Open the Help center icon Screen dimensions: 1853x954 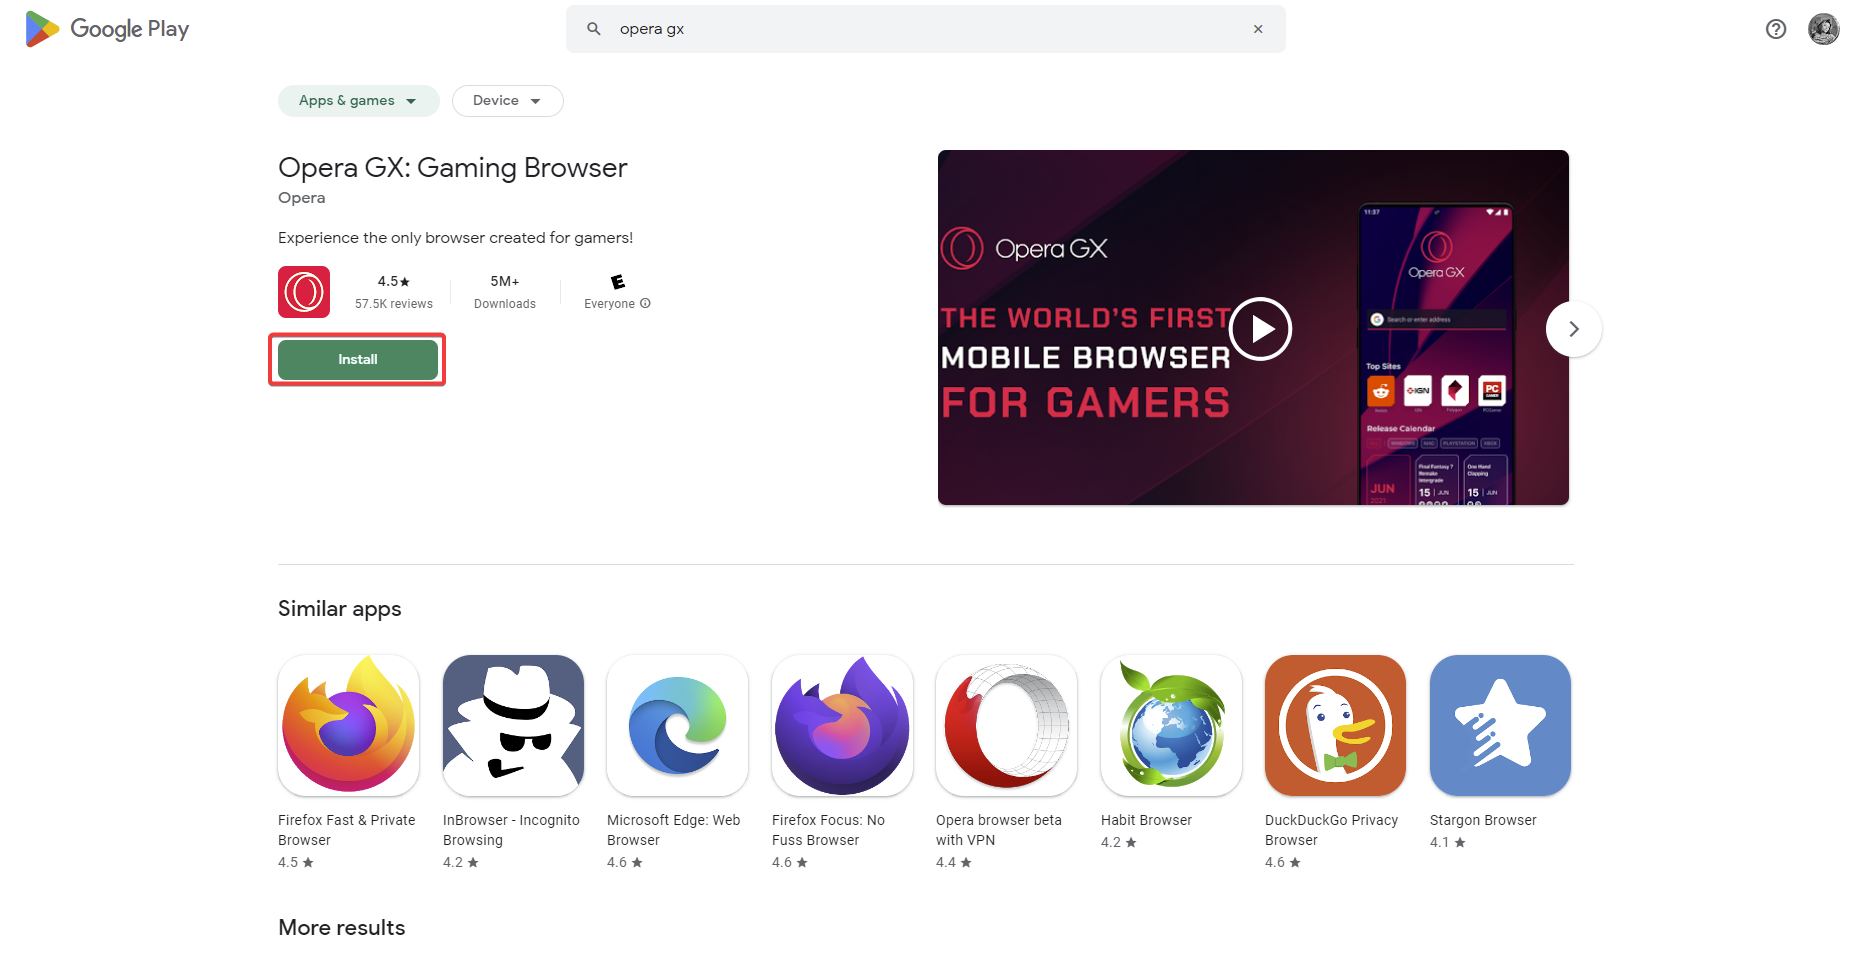tap(1776, 29)
